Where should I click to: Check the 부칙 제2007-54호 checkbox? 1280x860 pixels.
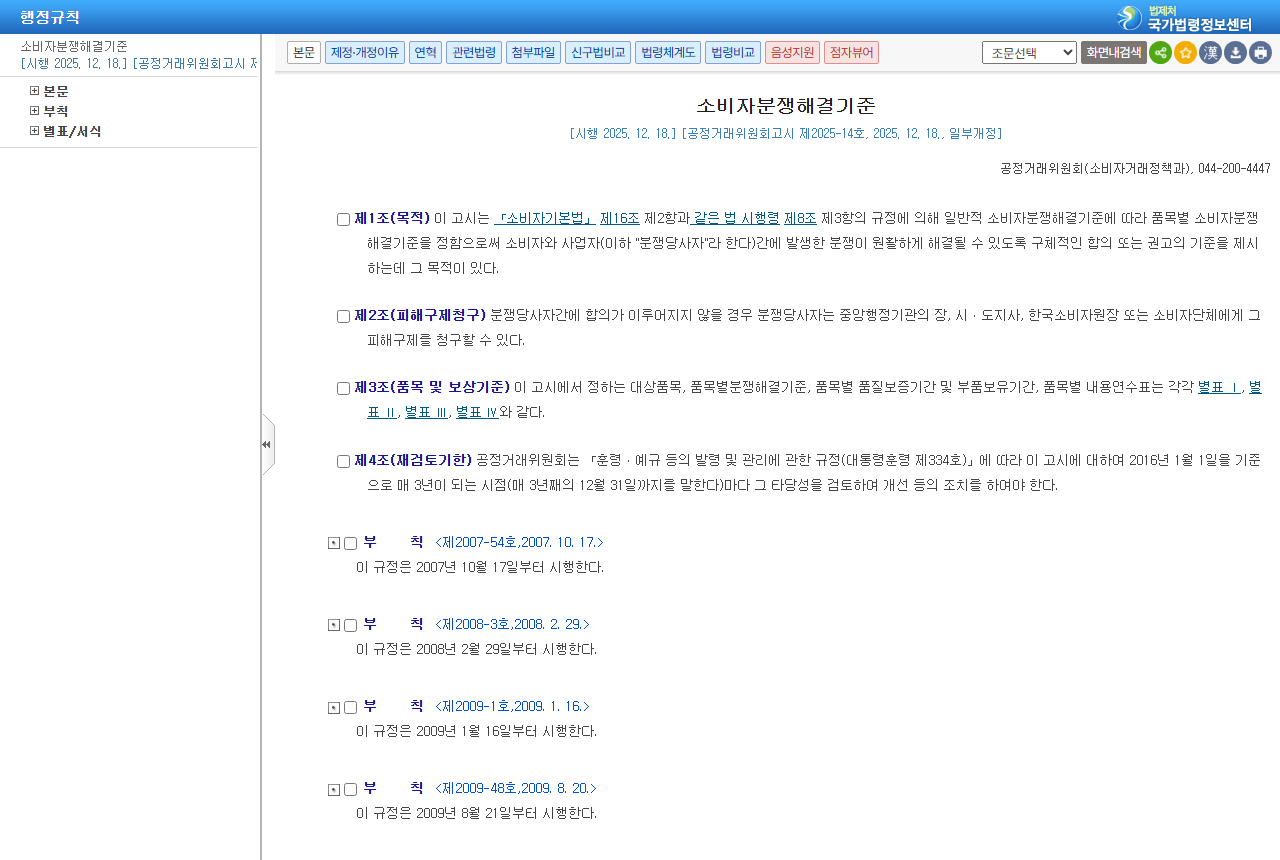[350, 543]
